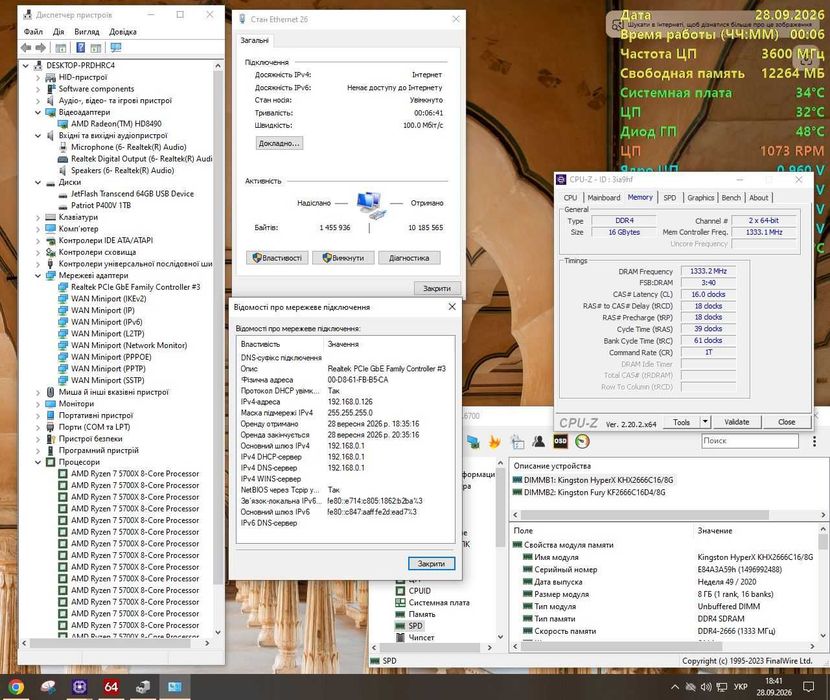Viewport: 830px width, 700px height.
Task: Collapse the Процесори node
Action: click(x=38, y=461)
